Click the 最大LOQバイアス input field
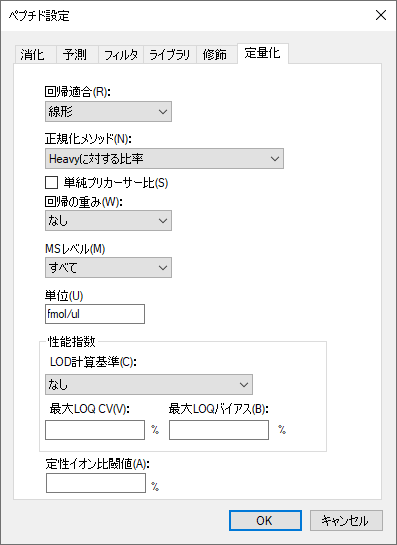Viewport: 397px width, 545px height. coord(219,430)
